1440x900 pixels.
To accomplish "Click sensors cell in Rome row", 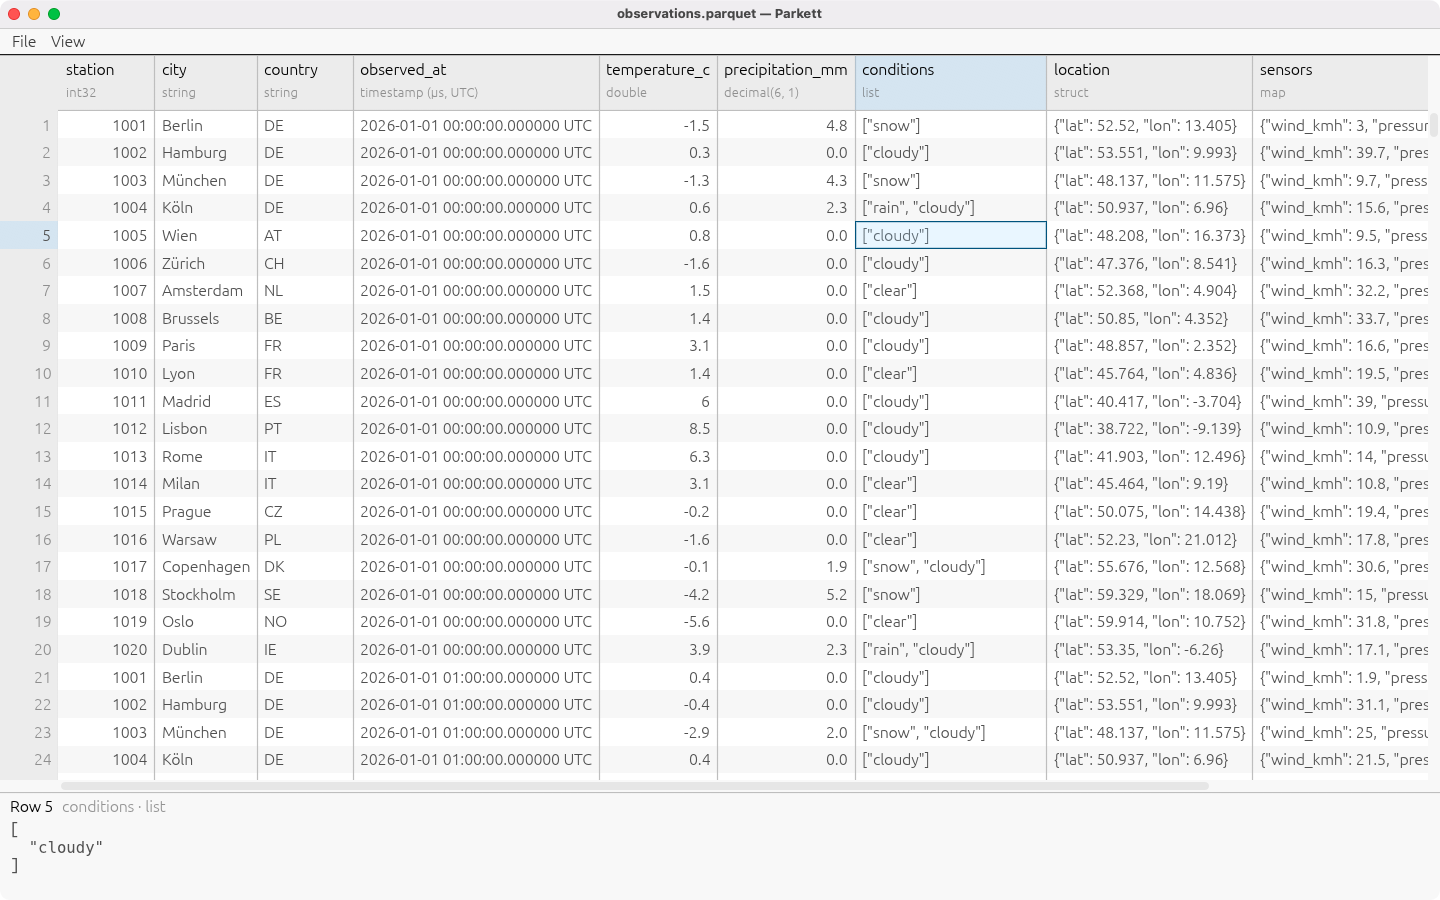I will 1340,457.
